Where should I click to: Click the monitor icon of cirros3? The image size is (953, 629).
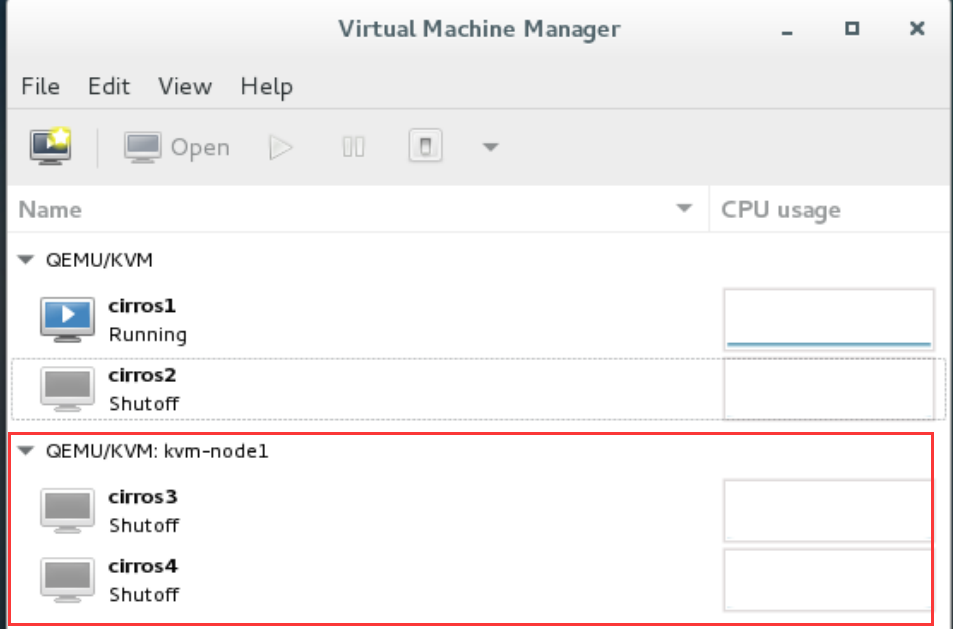[67, 510]
